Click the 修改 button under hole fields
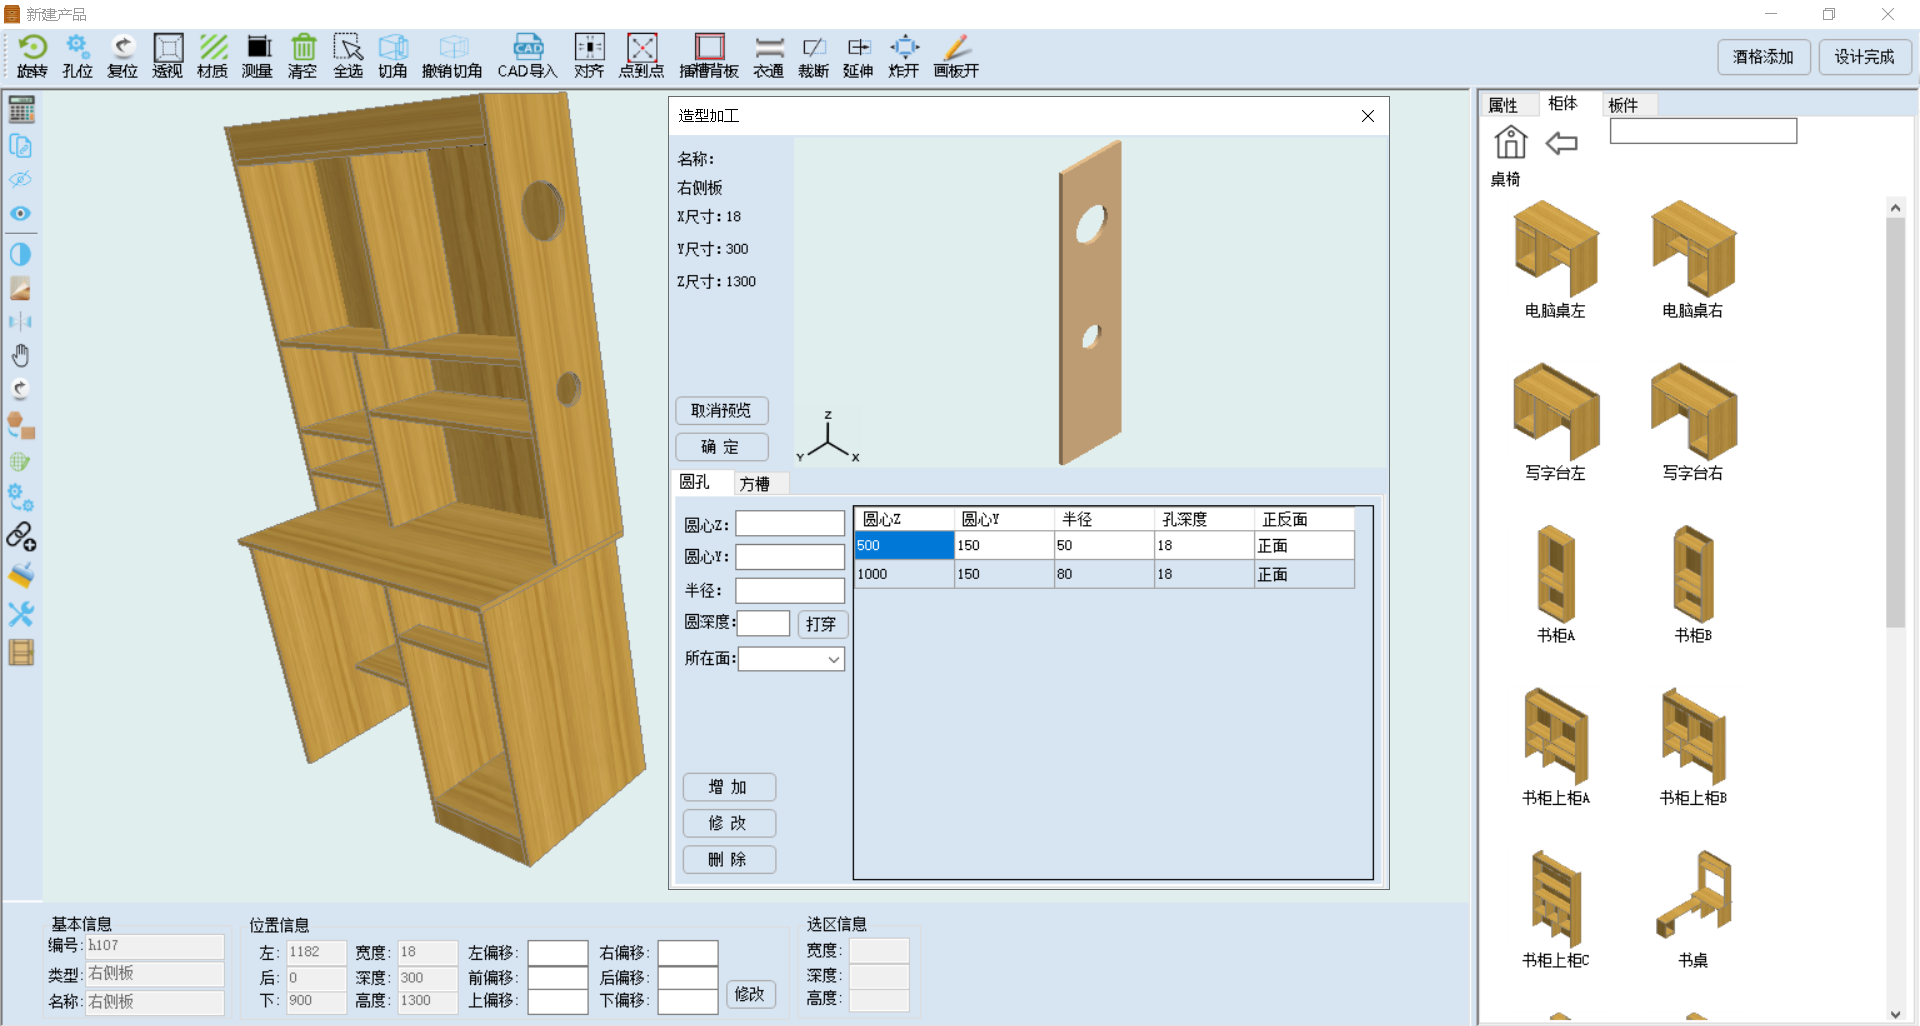 [729, 823]
